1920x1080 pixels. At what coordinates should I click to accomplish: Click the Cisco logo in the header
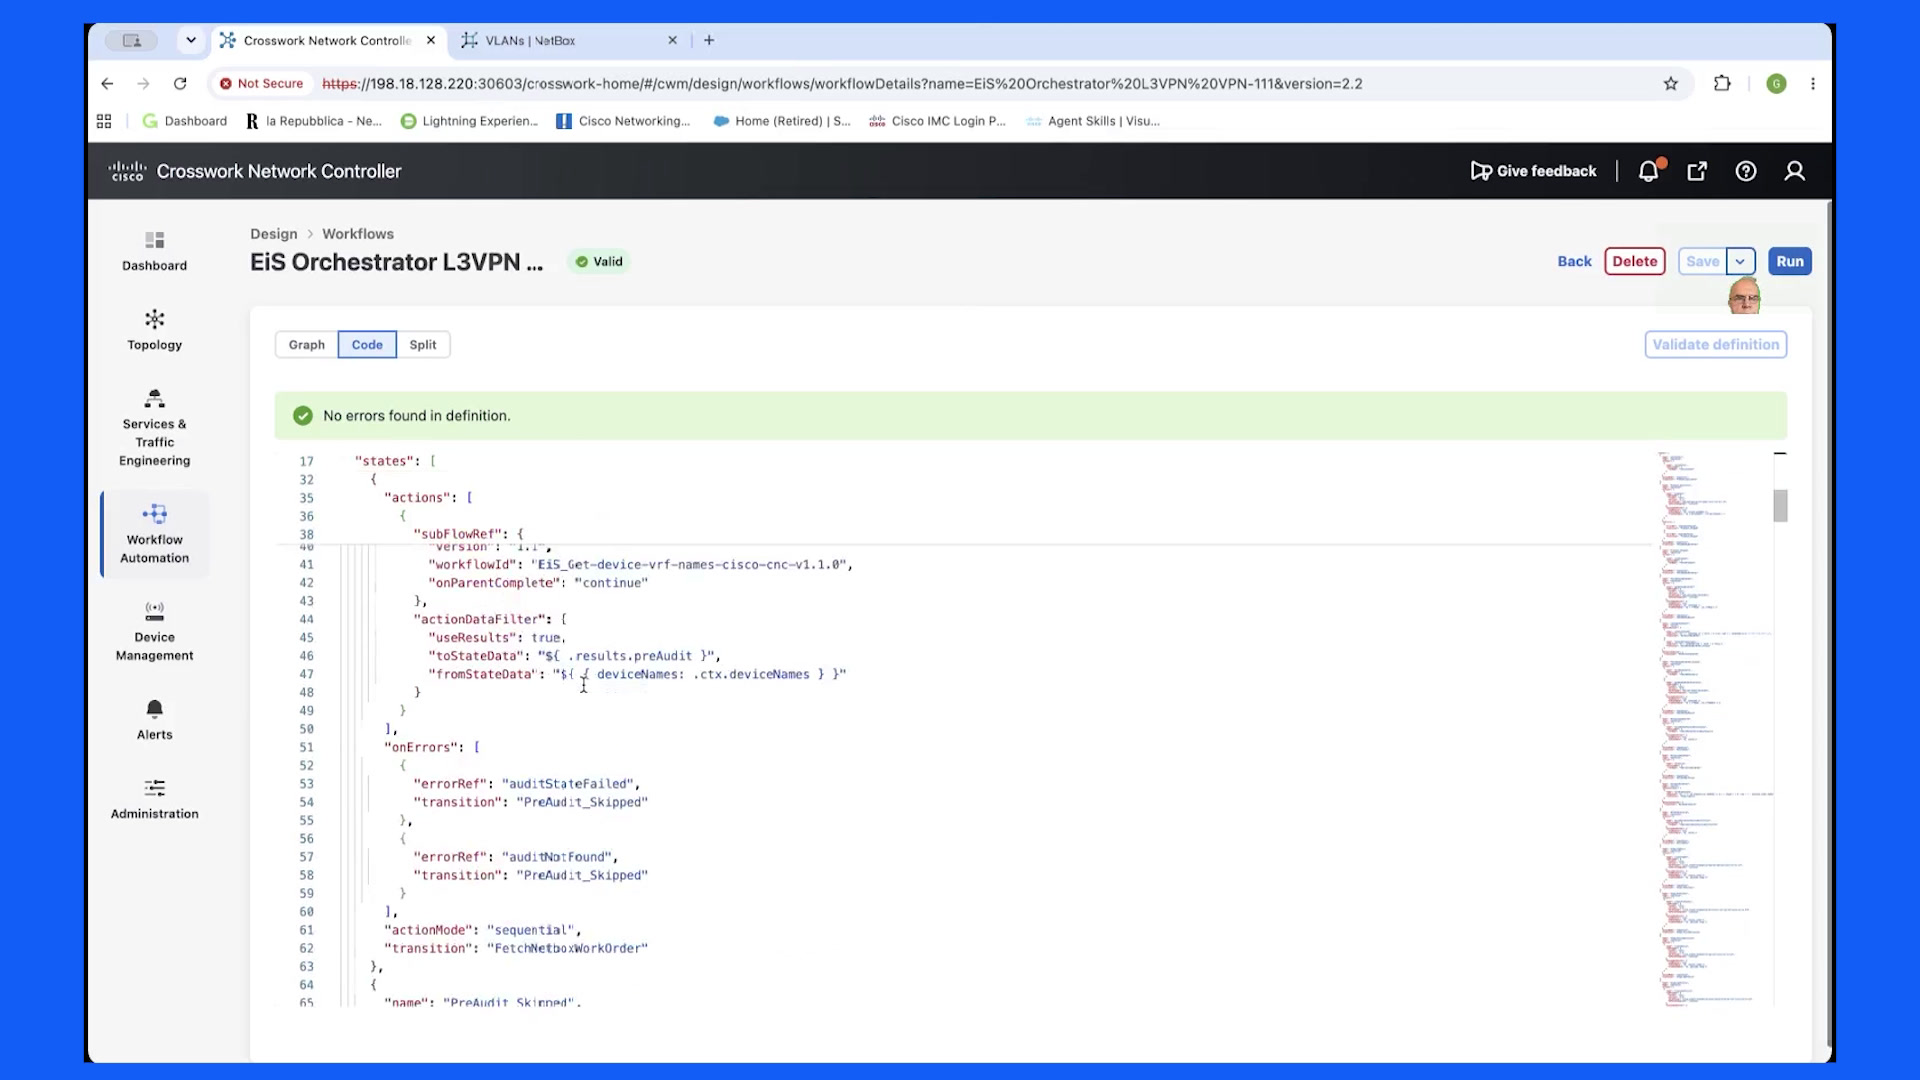tap(127, 171)
